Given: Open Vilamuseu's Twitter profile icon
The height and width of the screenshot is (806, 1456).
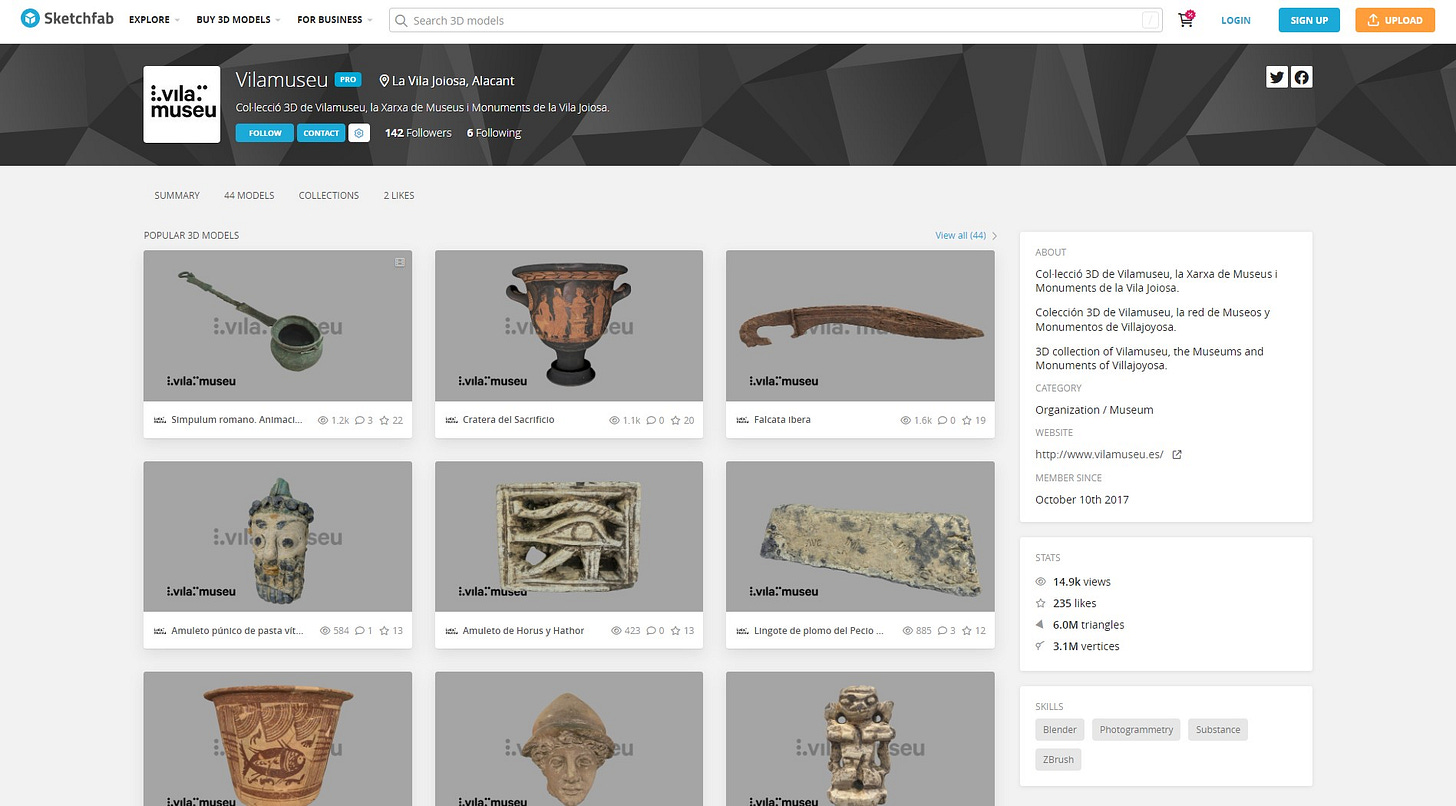Looking at the screenshot, I should point(1276,77).
